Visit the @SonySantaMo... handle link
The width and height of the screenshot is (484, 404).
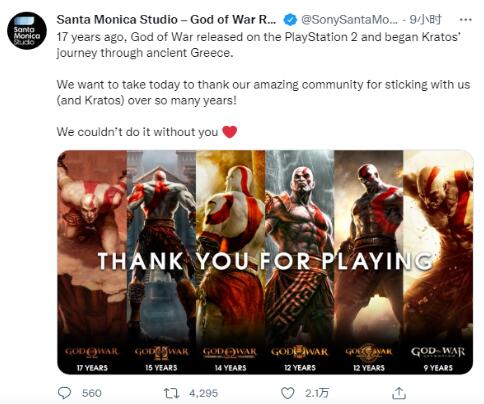349,20
